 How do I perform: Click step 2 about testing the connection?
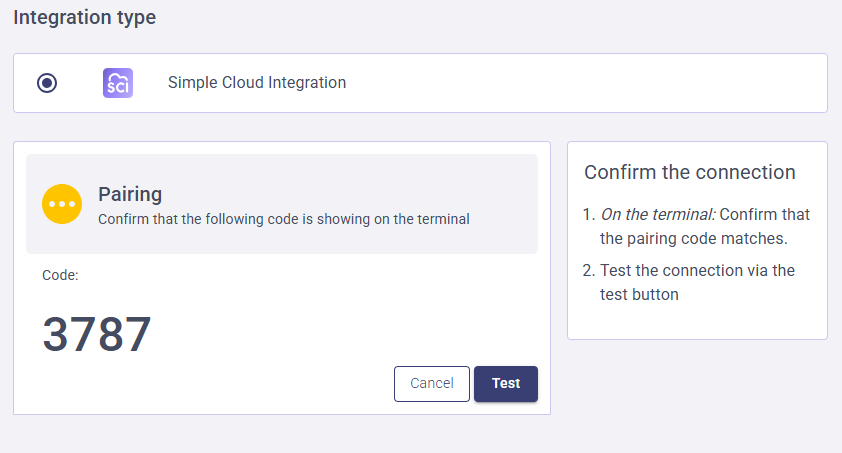pos(697,270)
